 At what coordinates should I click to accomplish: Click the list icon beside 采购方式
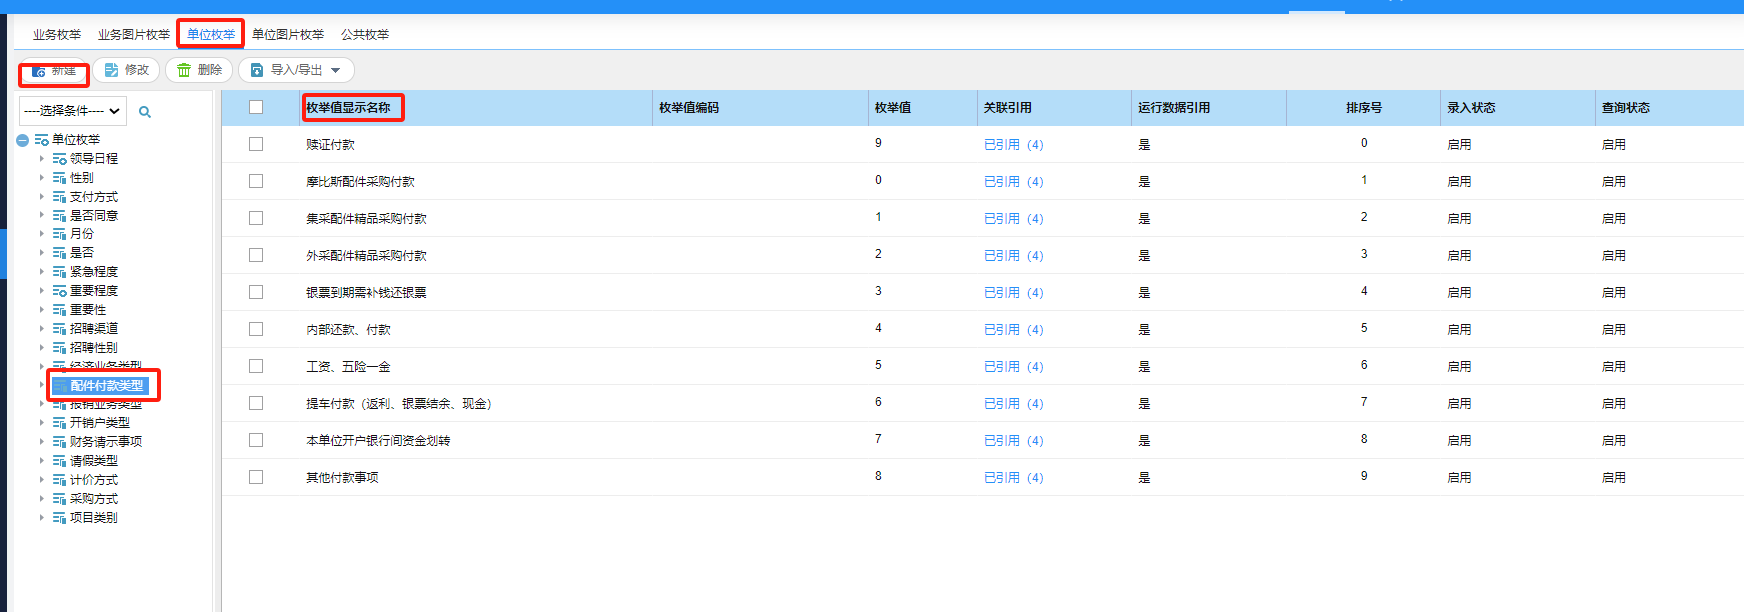[59, 499]
